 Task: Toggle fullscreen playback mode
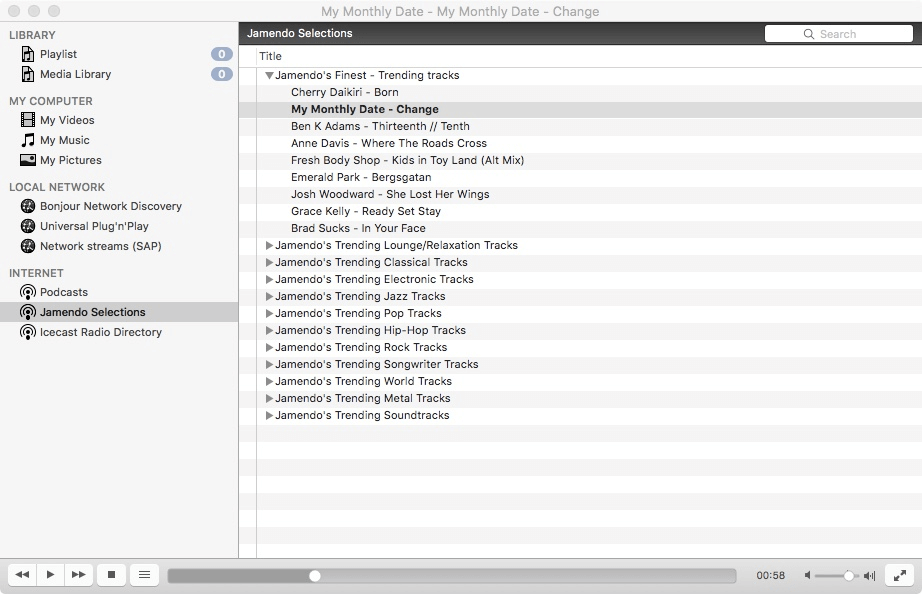point(899,575)
